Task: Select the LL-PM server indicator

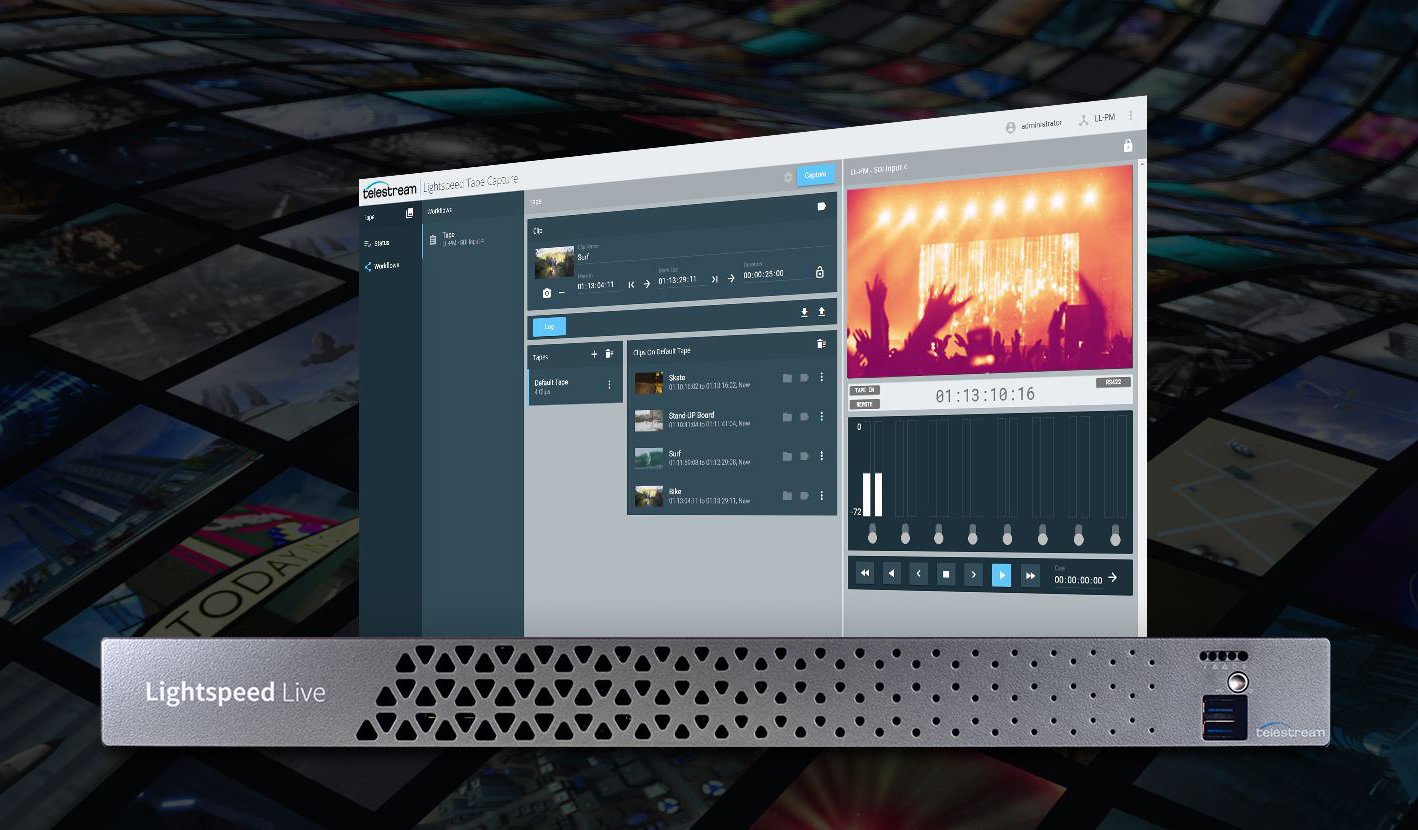Action: pos(1096,119)
